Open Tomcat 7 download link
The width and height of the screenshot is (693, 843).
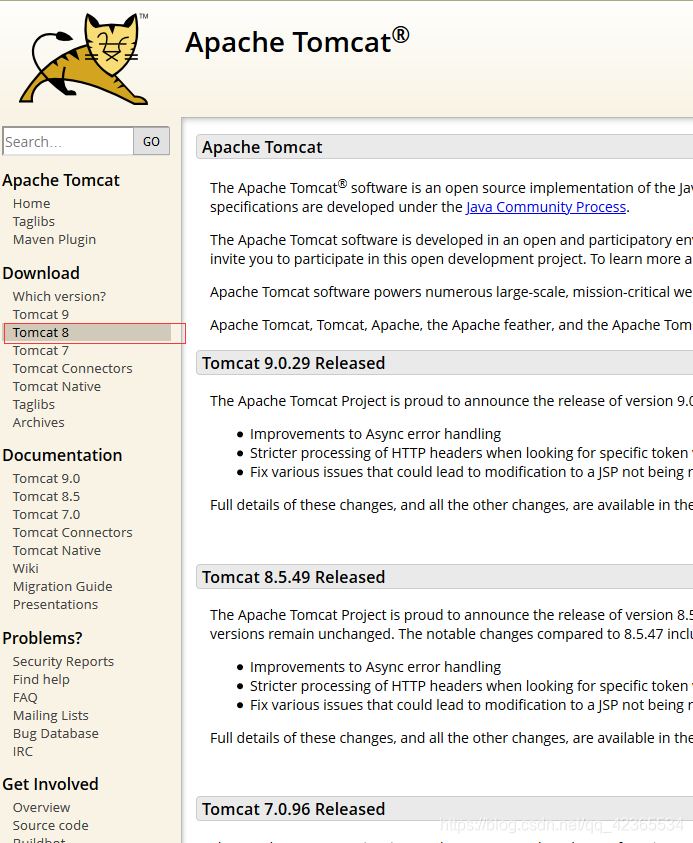point(41,351)
